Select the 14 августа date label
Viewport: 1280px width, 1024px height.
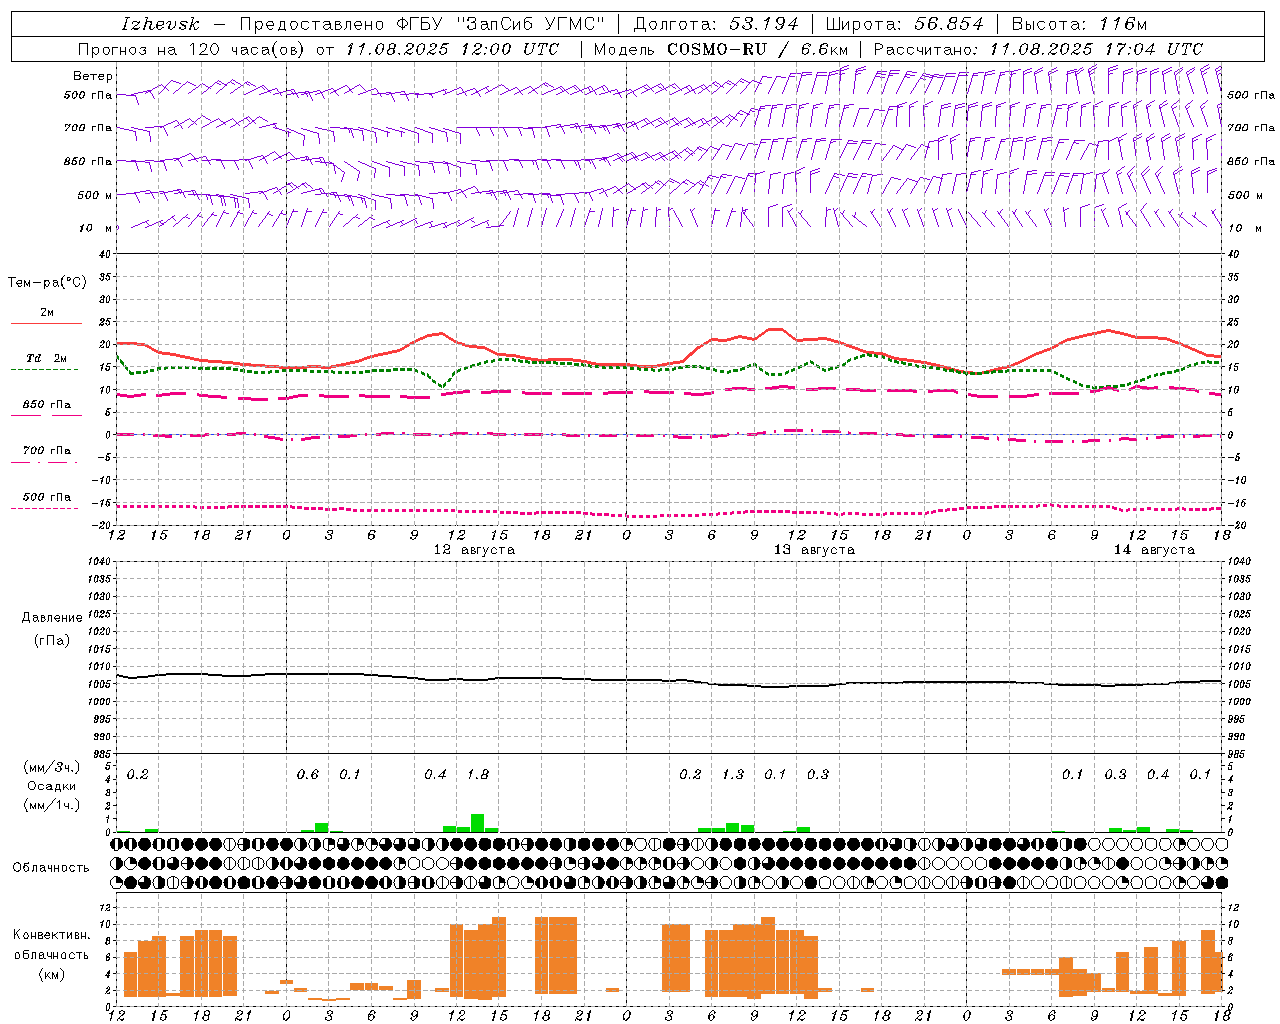(1154, 550)
